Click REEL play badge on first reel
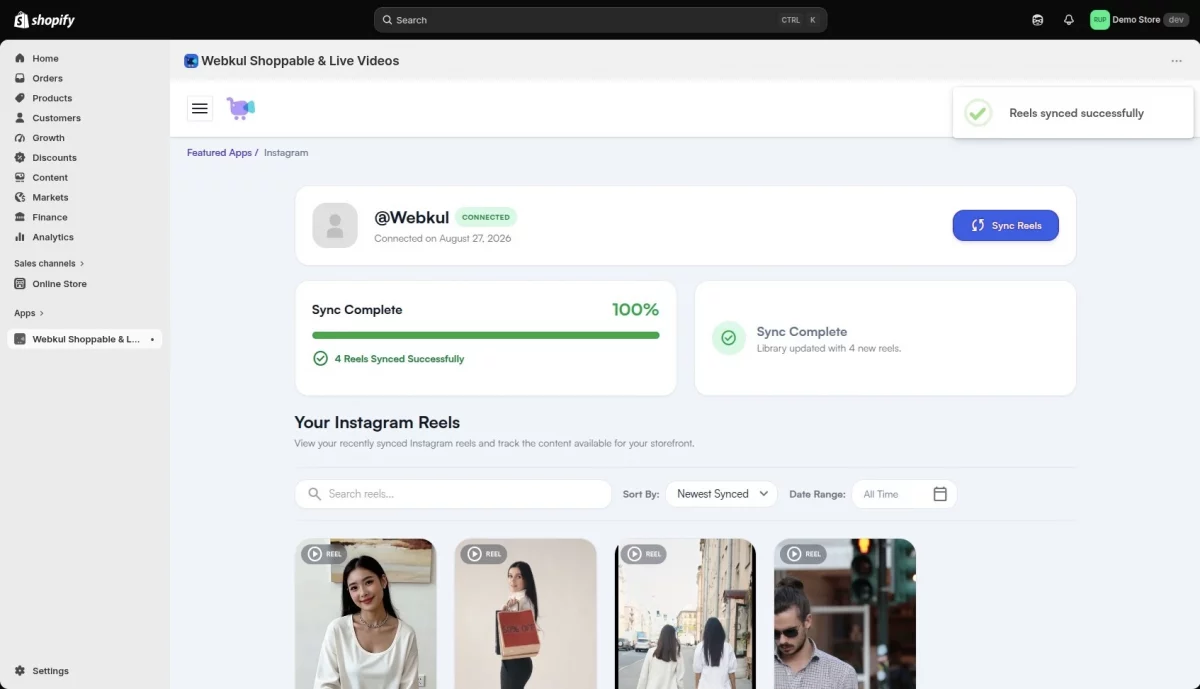 (x=324, y=554)
